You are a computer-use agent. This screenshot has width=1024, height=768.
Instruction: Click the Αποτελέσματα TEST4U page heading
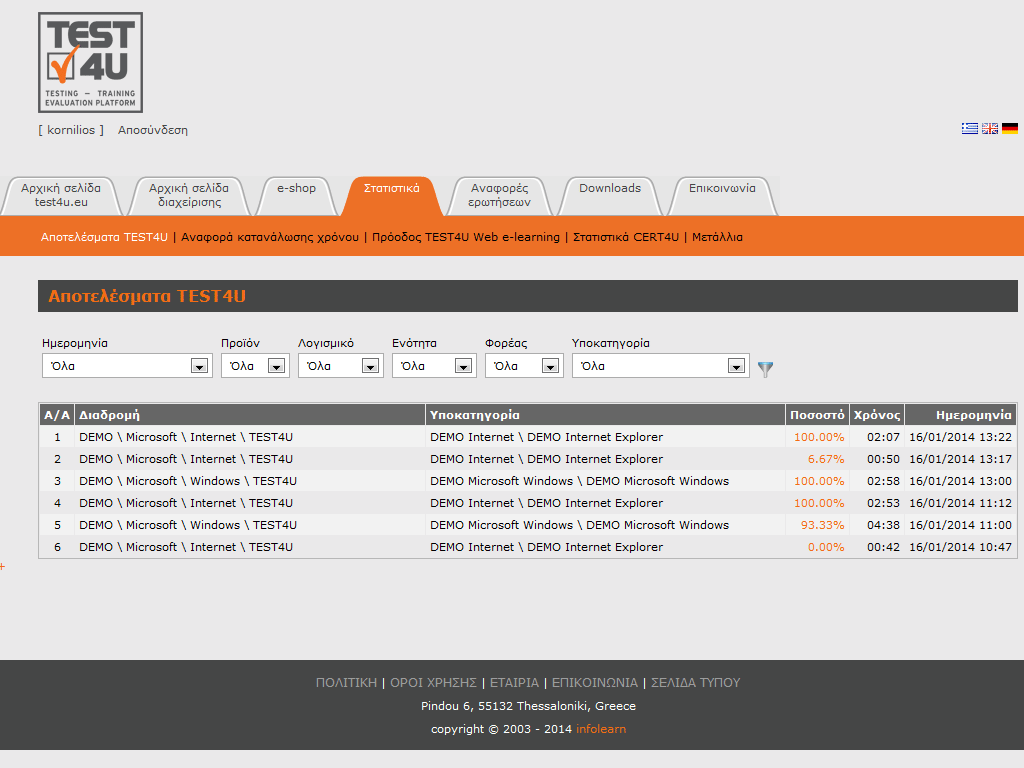(x=147, y=296)
